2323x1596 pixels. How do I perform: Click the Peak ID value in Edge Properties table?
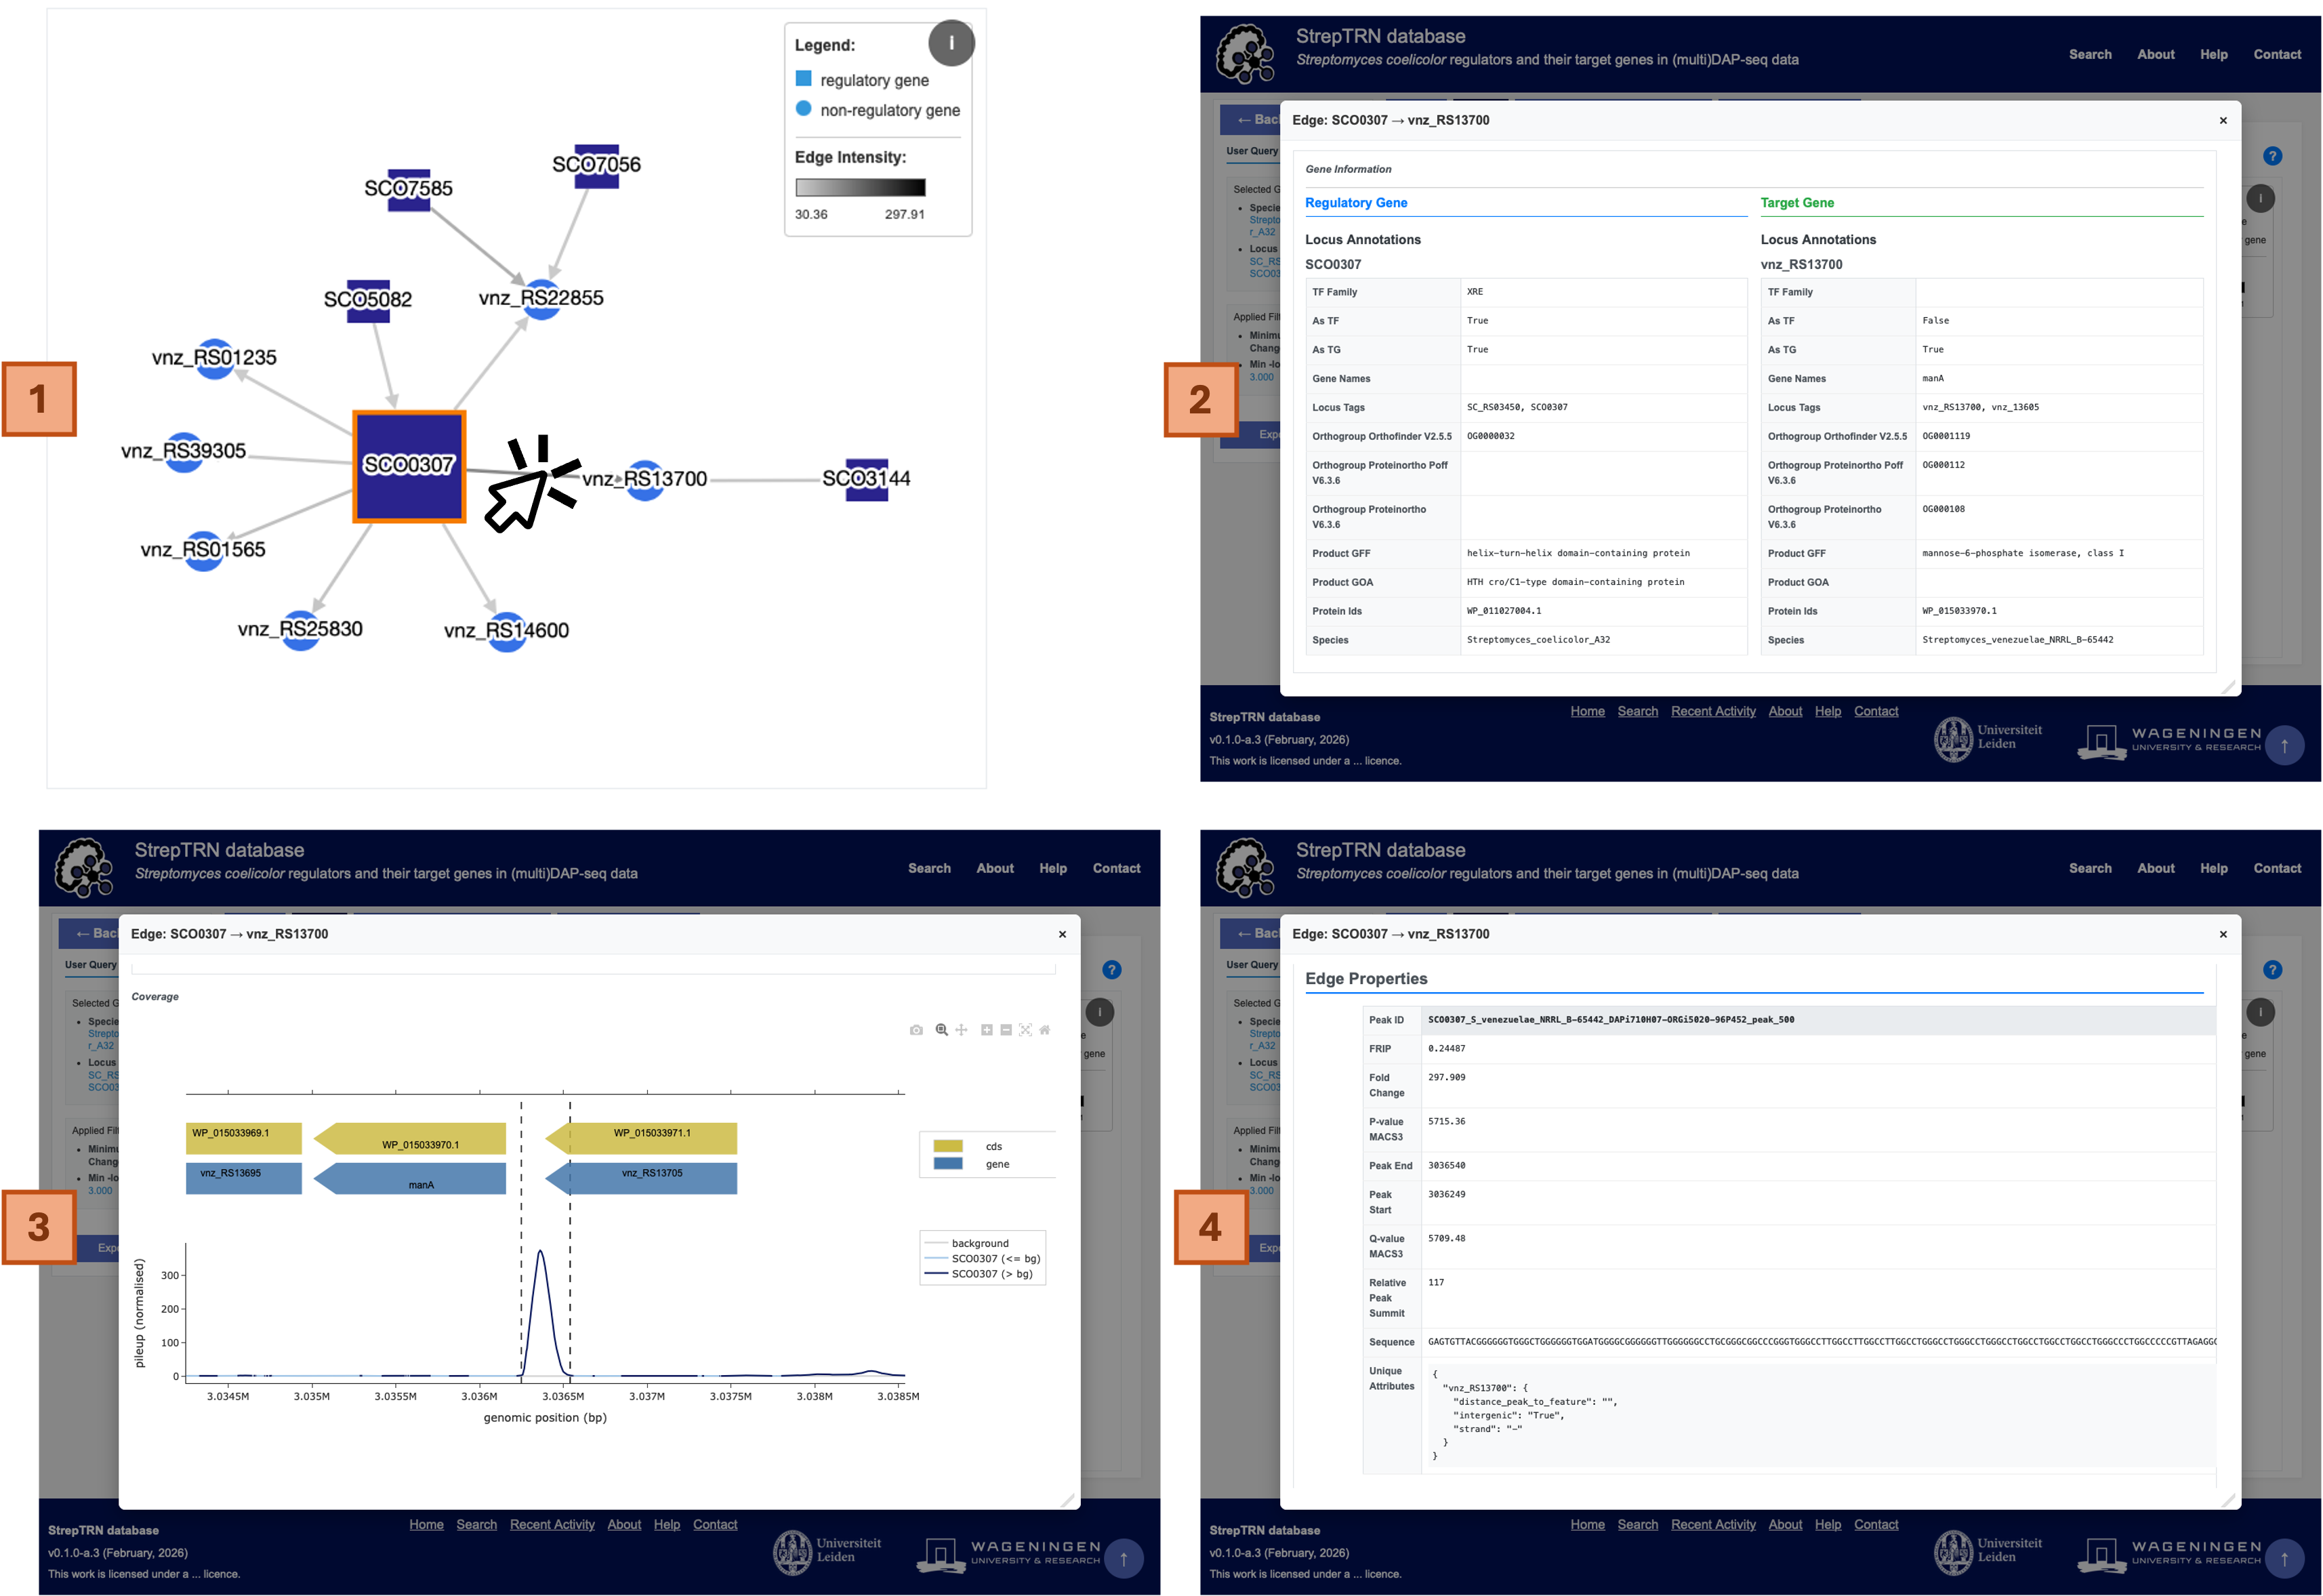(x=1610, y=1020)
